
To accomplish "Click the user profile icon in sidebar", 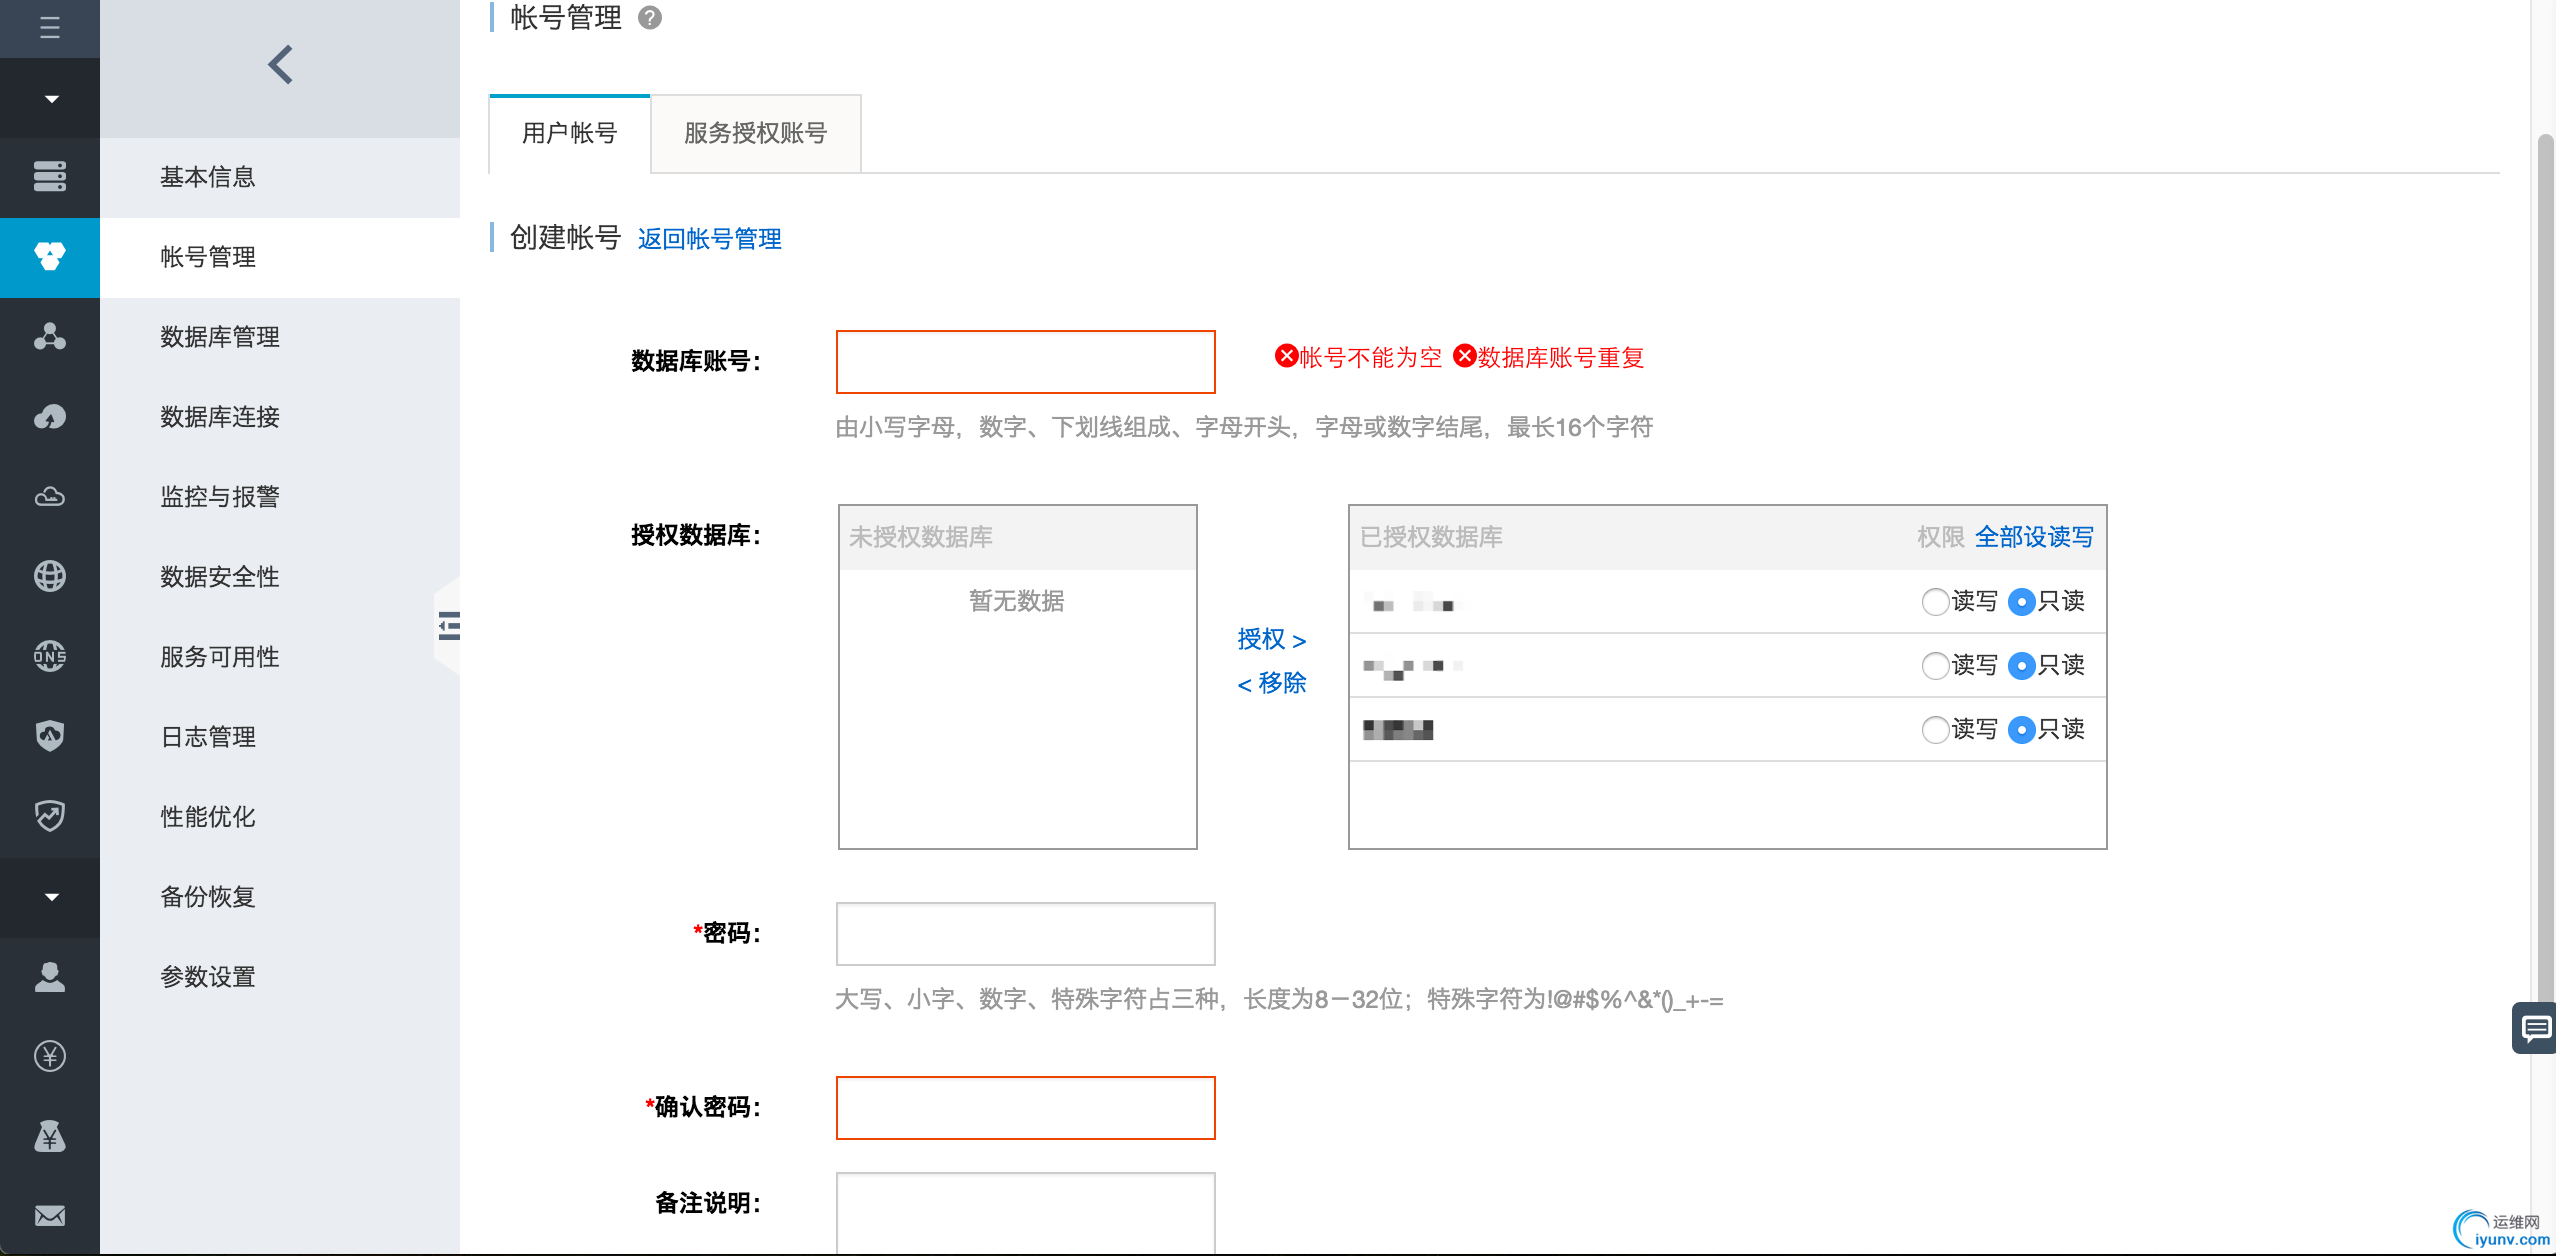I will click(x=49, y=976).
